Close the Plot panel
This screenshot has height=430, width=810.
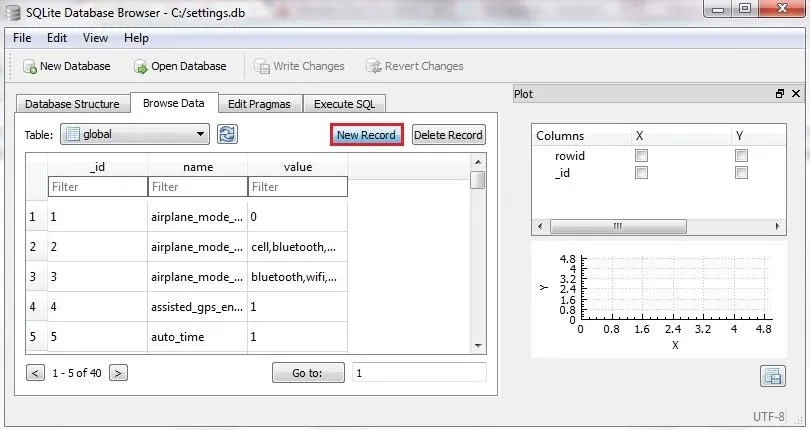[x=796, y=94]
